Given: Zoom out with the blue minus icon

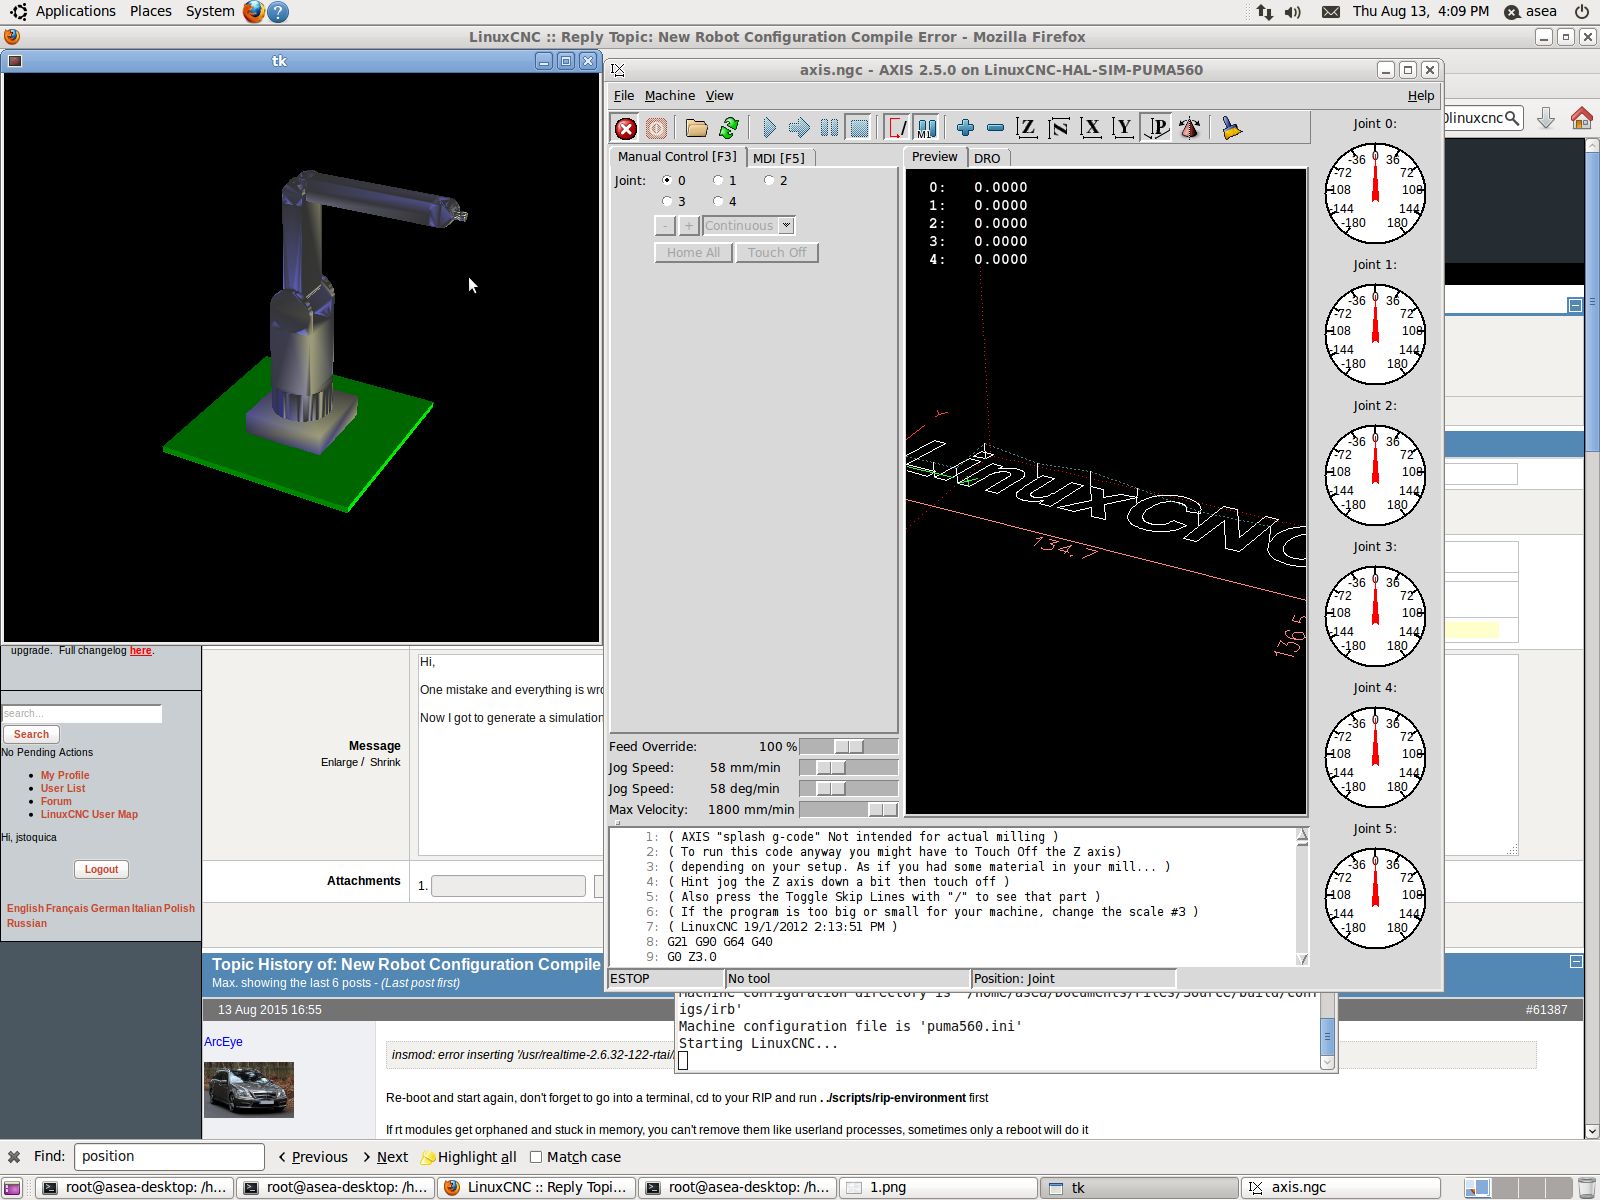Looking at the screenshot, I should point(995,128).
